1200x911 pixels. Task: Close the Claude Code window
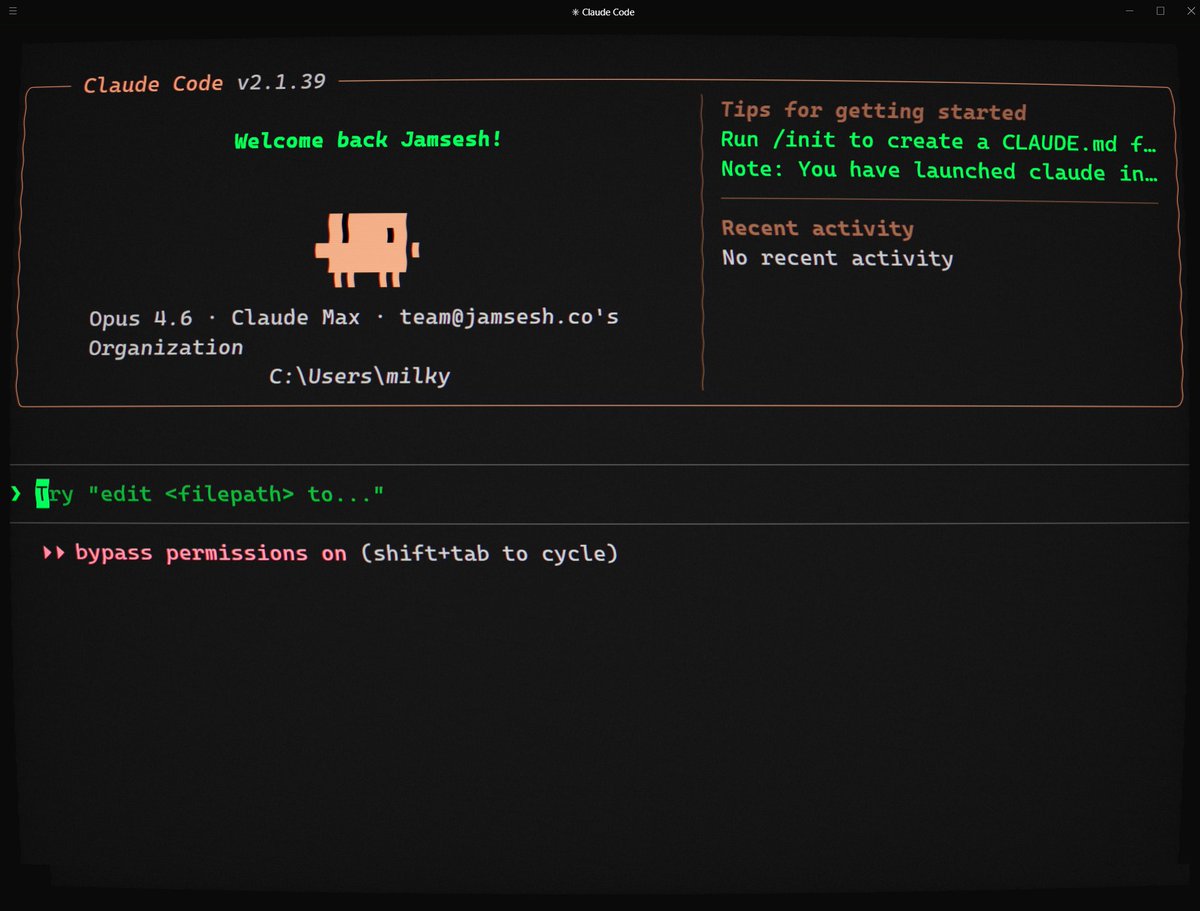tap(1189, 11)
